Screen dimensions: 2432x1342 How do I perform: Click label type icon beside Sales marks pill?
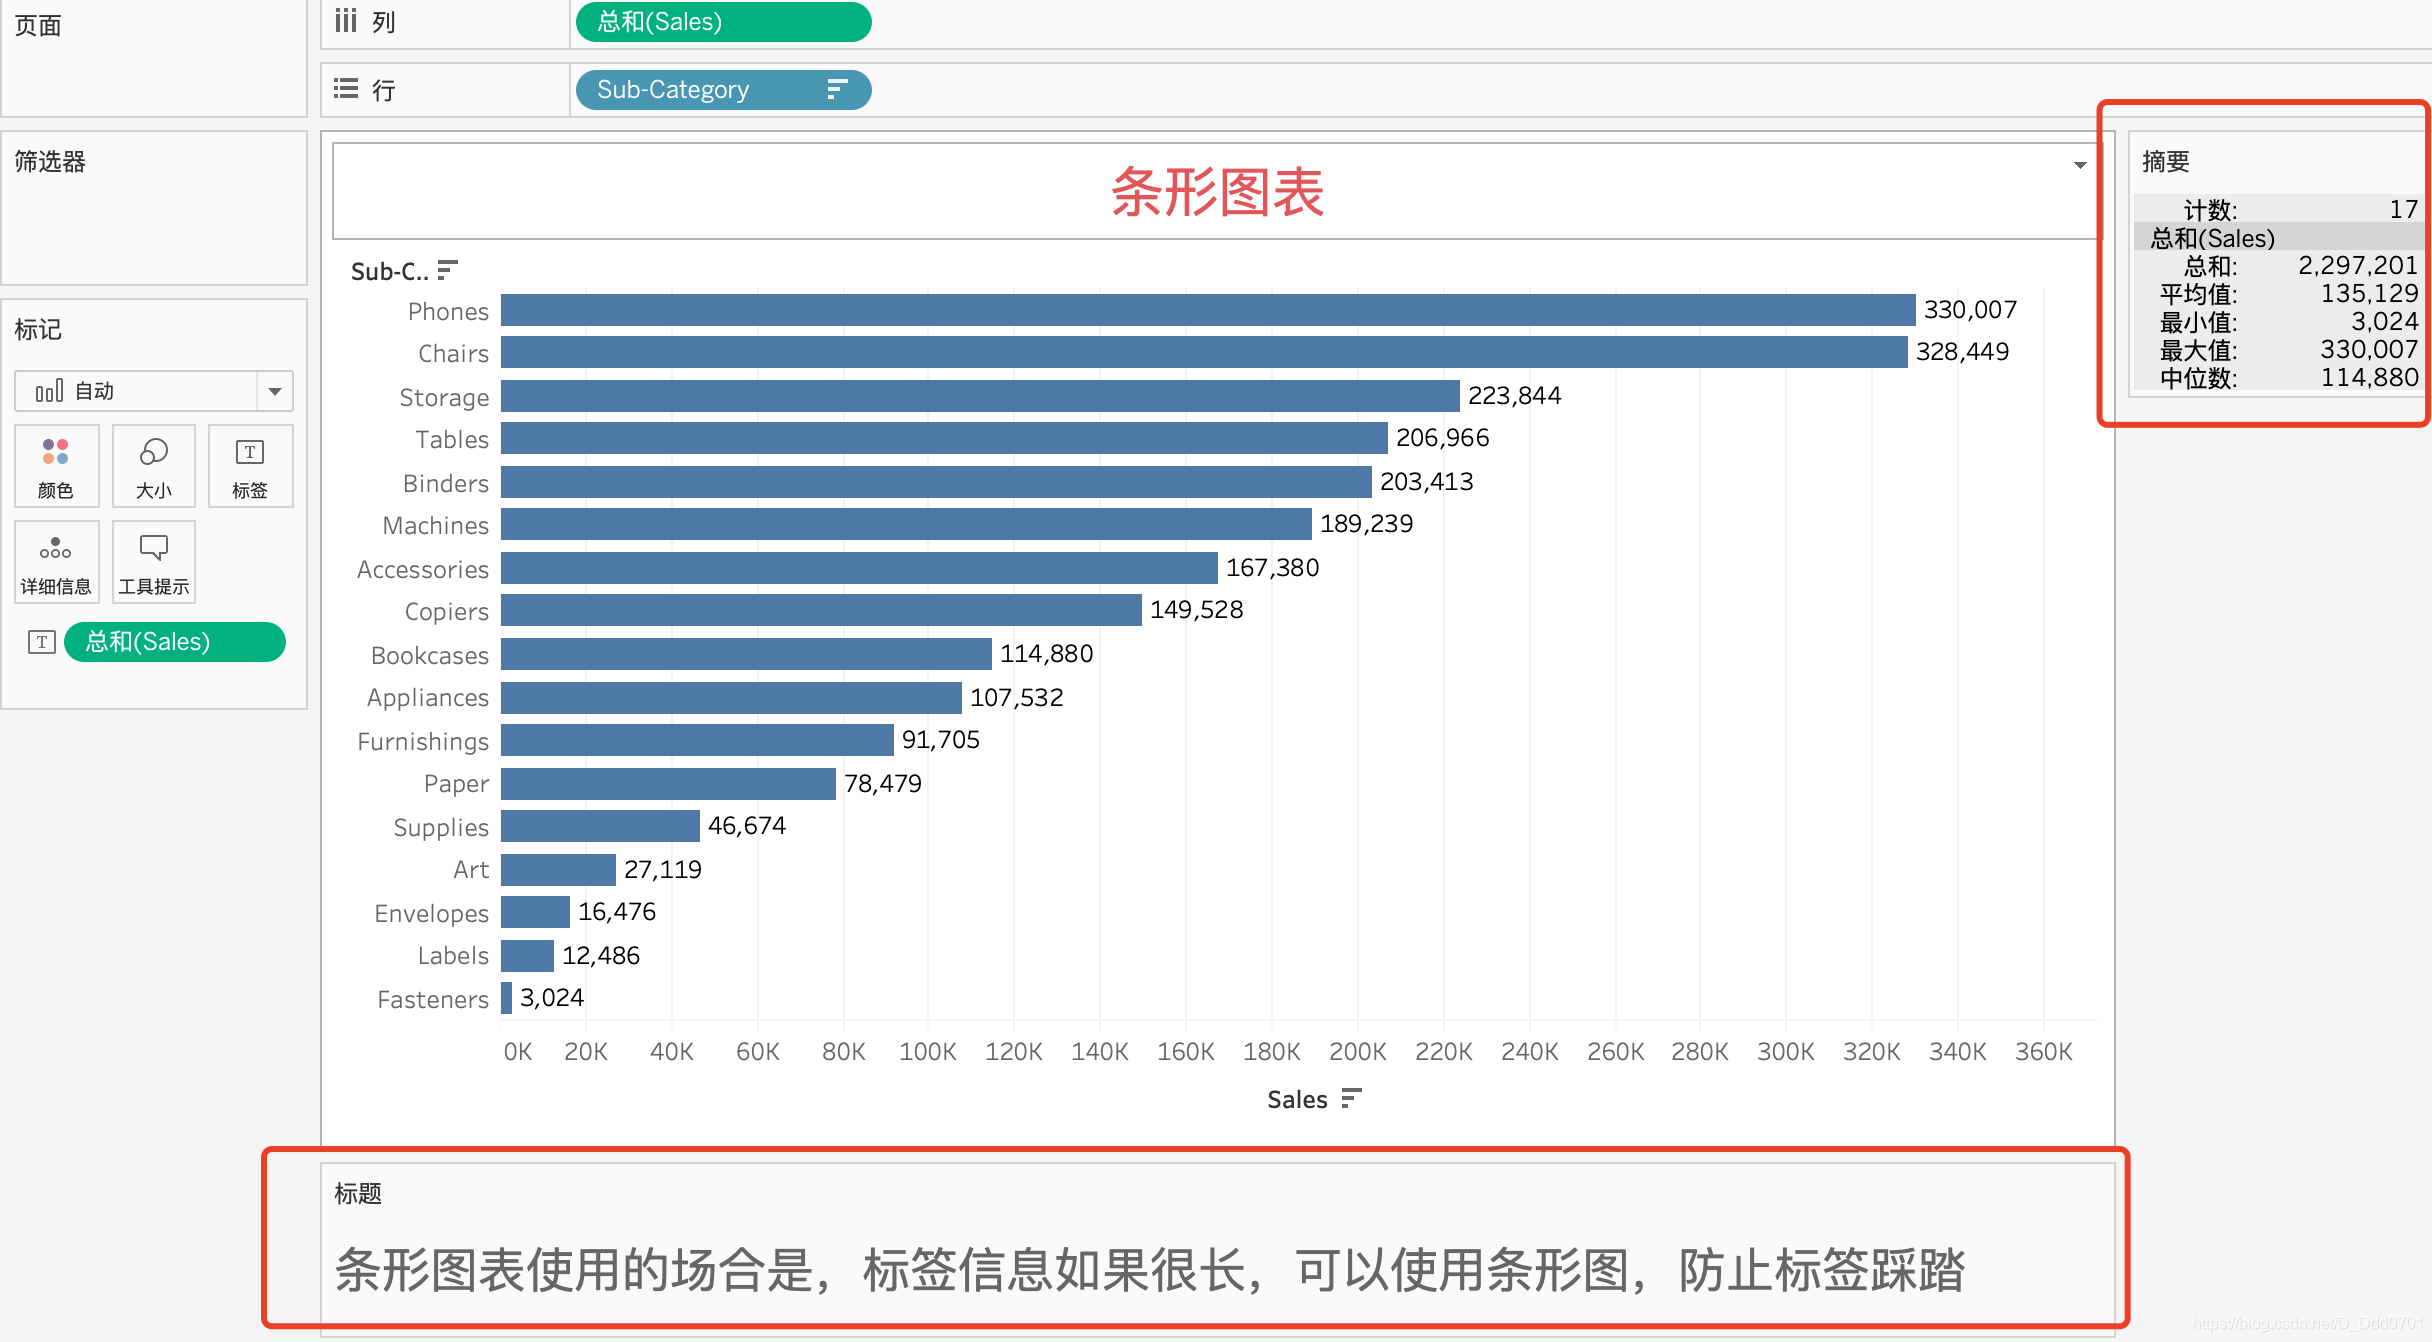[41, 642]
